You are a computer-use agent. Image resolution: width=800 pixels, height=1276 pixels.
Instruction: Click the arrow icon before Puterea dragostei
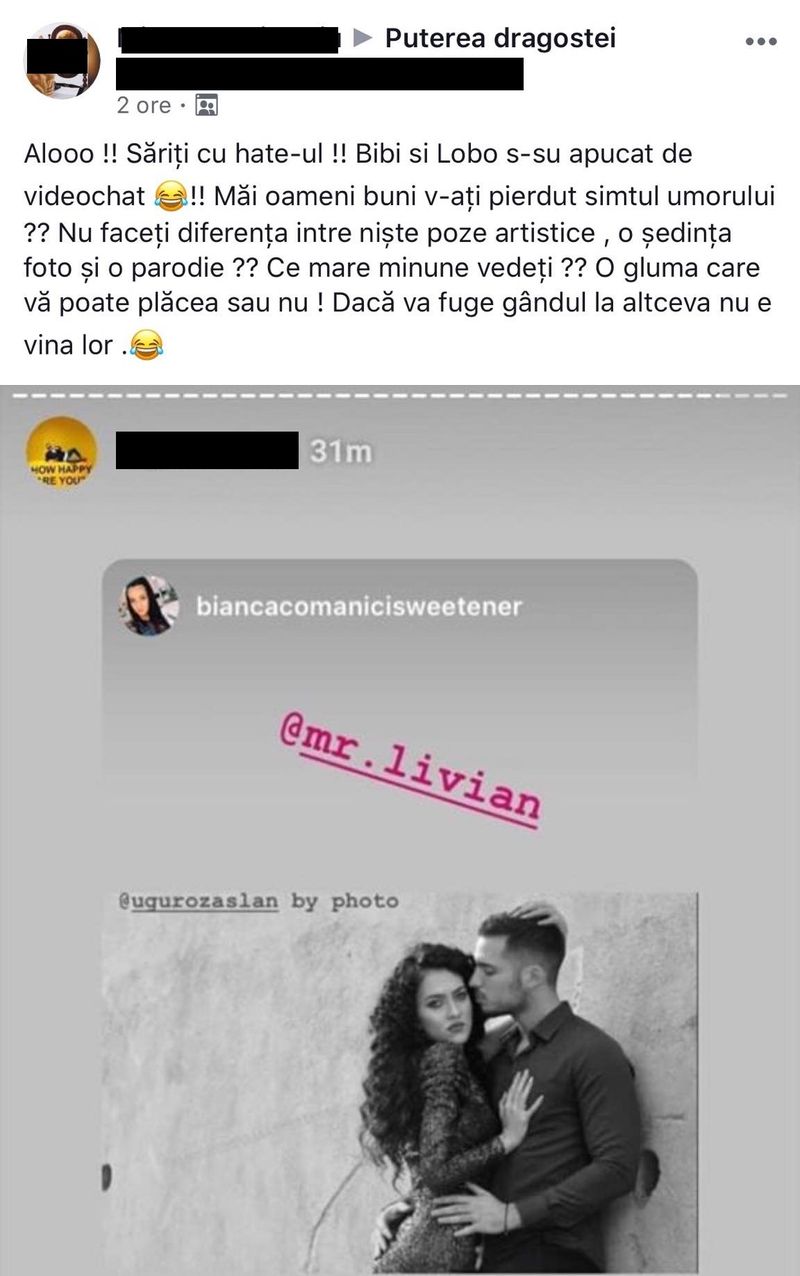pos(365,39)
